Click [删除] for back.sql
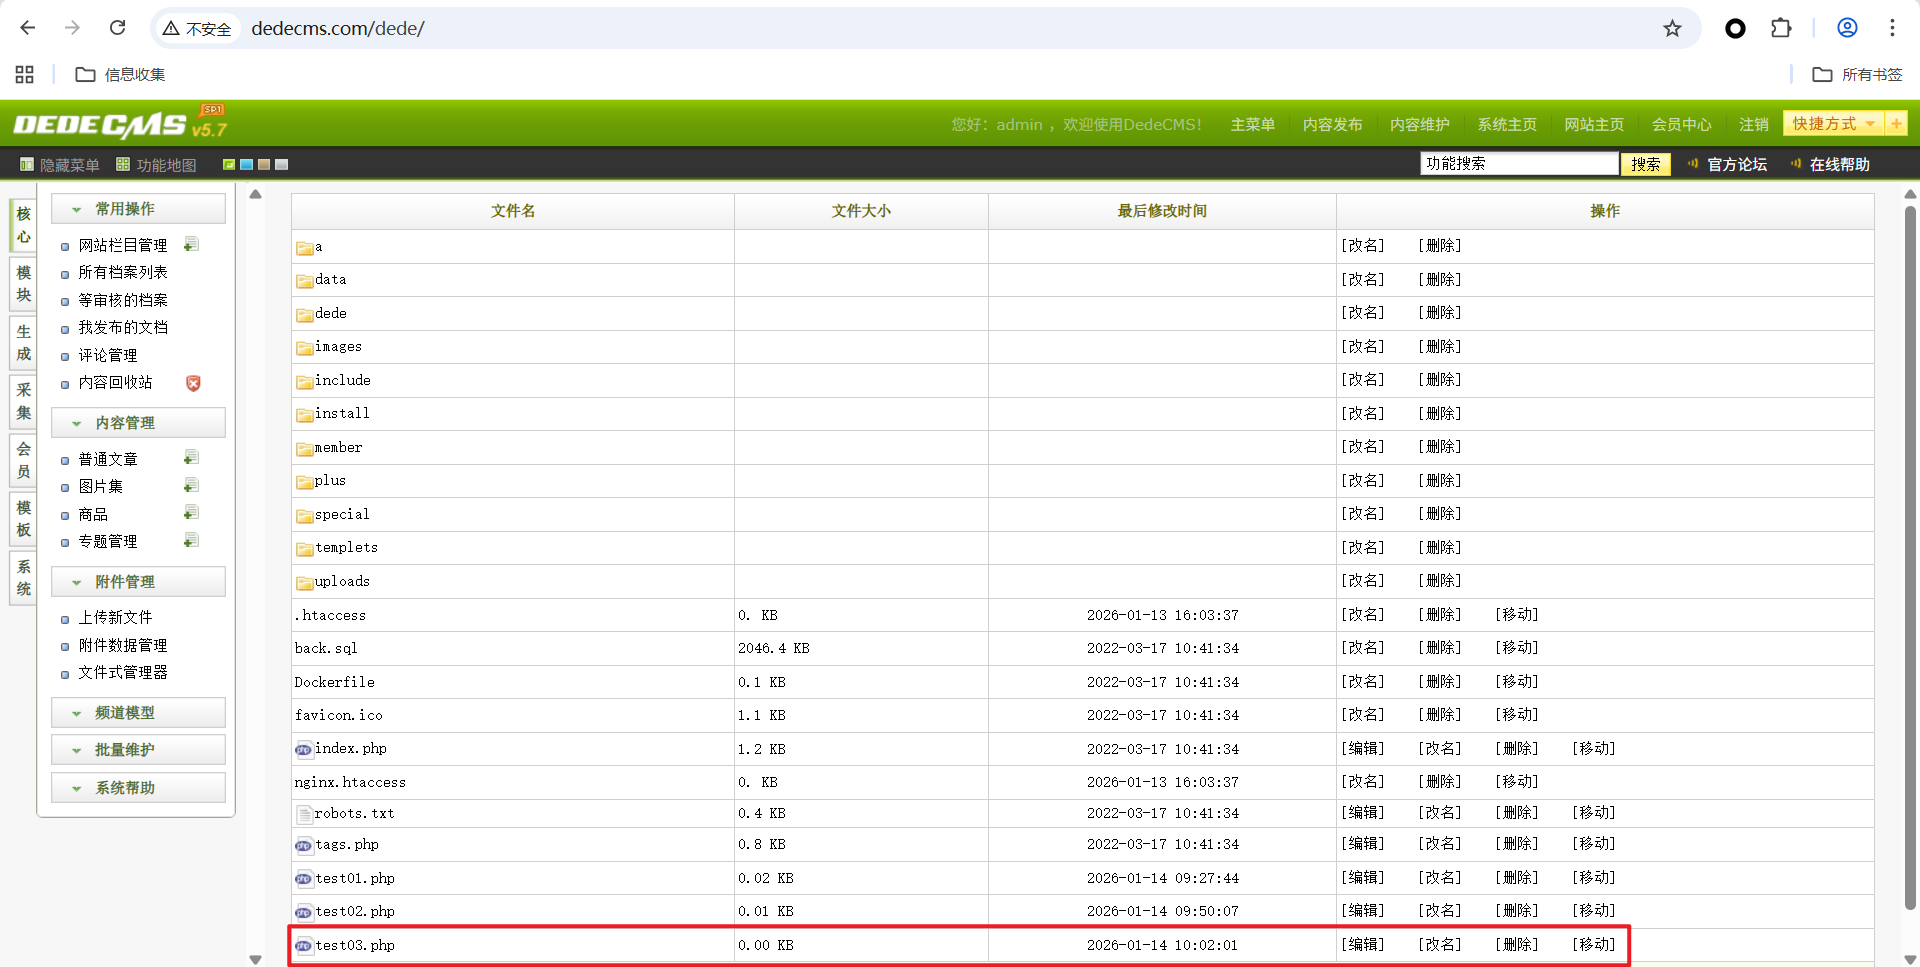1920x967 pixels. pos(1440,647)
